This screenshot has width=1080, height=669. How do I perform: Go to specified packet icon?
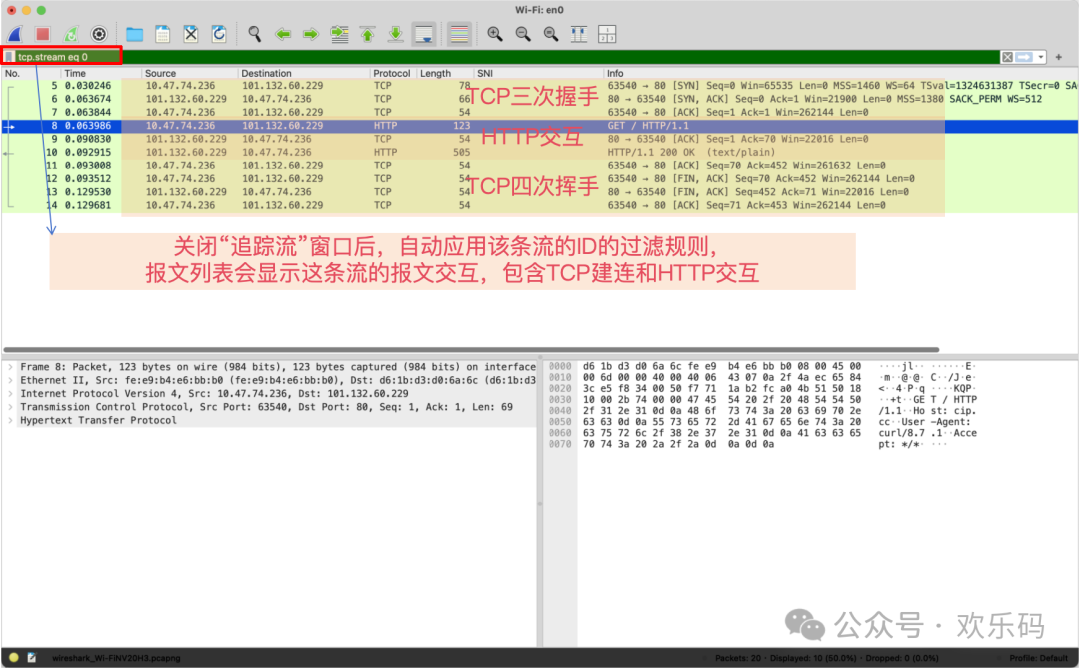coord(339,34)
